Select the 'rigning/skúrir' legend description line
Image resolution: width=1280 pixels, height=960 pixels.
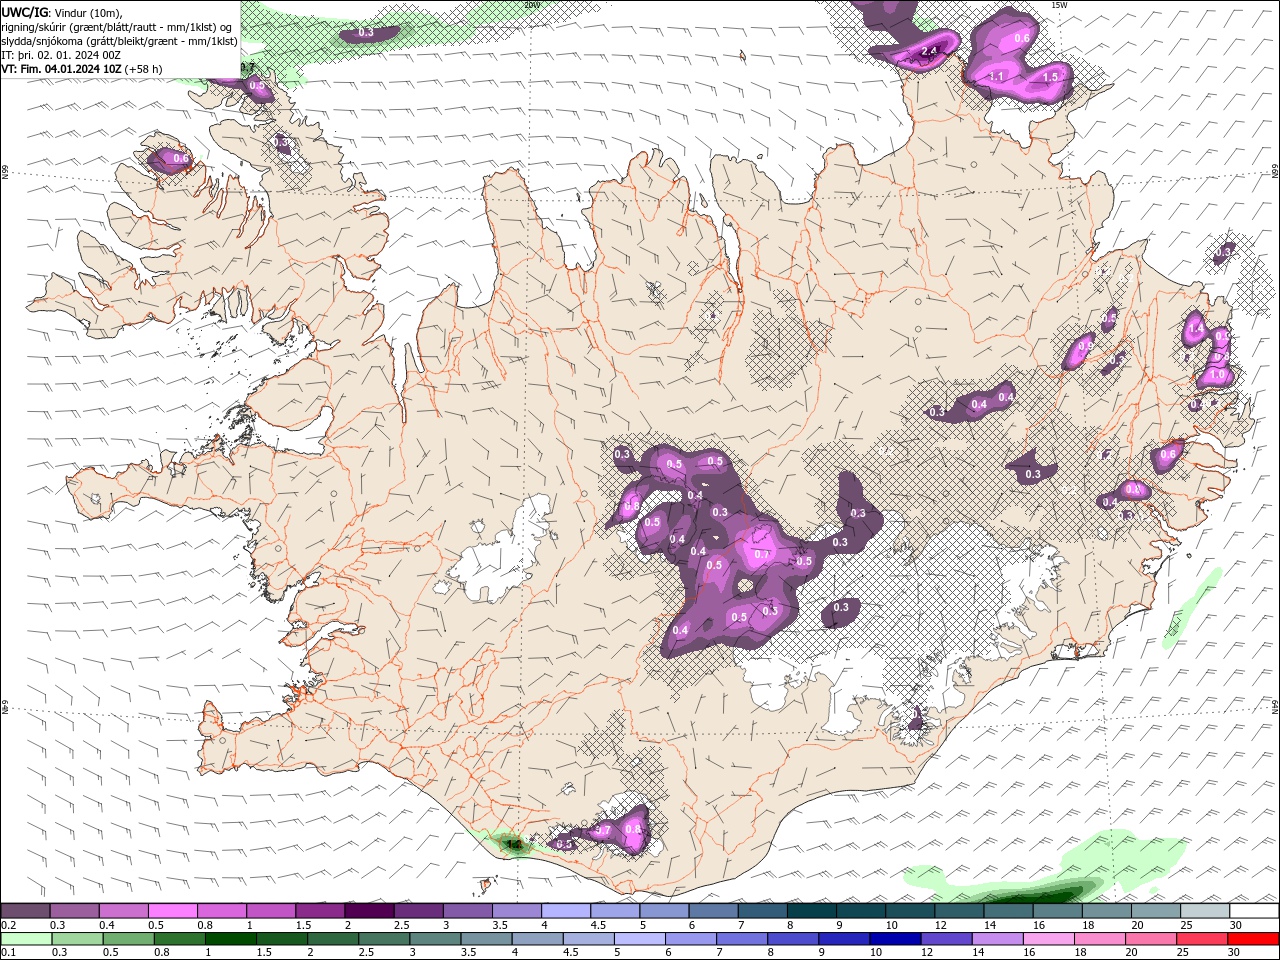[x=118, y=27]
